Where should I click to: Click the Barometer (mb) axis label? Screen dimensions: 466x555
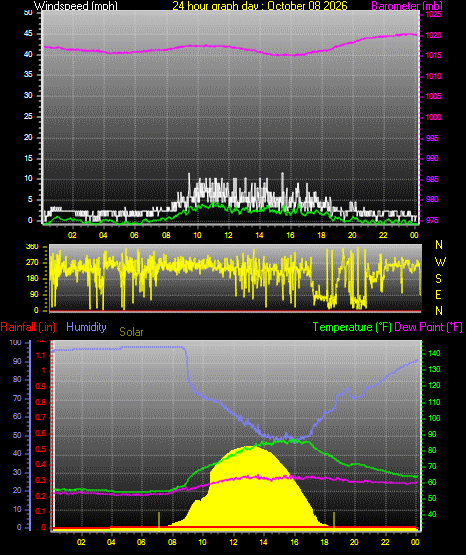(x=407, y=6)
